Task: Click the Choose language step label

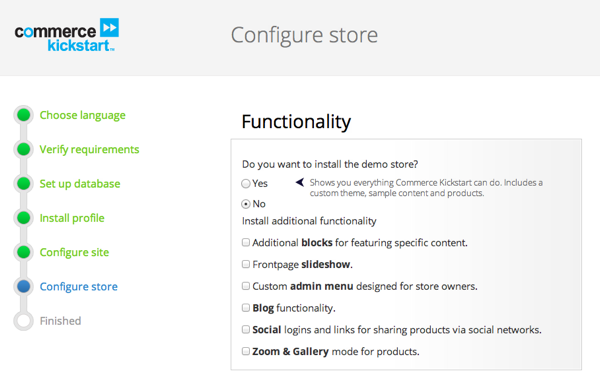Action: [83, 115]
